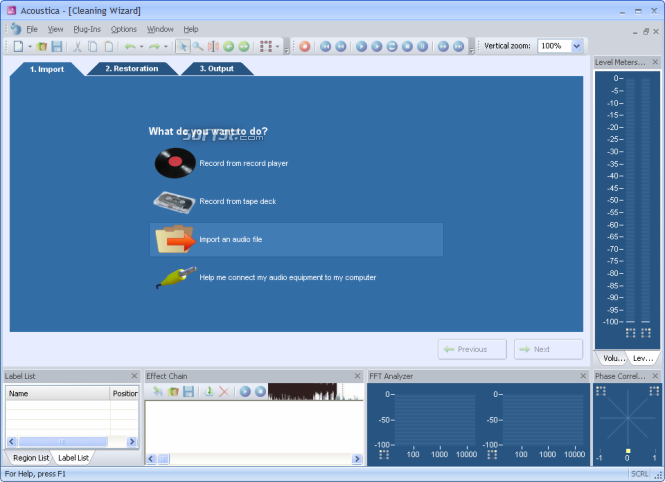The height and width of the screenshot is (482, 665).
Task: Open the region marker dropdown arrow
Action: (277, 47)
